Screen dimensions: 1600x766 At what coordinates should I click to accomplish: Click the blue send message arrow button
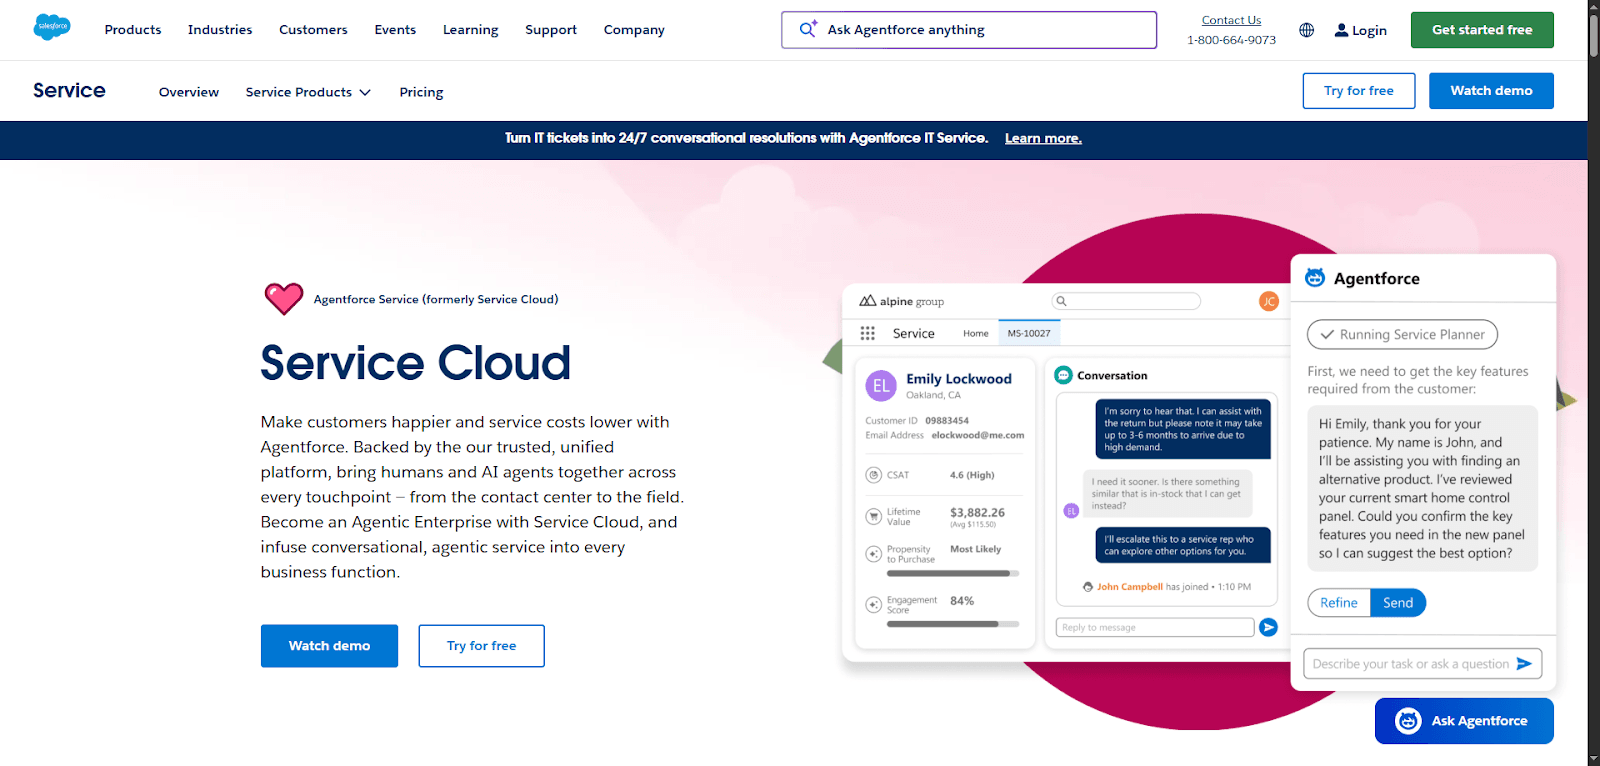pos(1268,627)
